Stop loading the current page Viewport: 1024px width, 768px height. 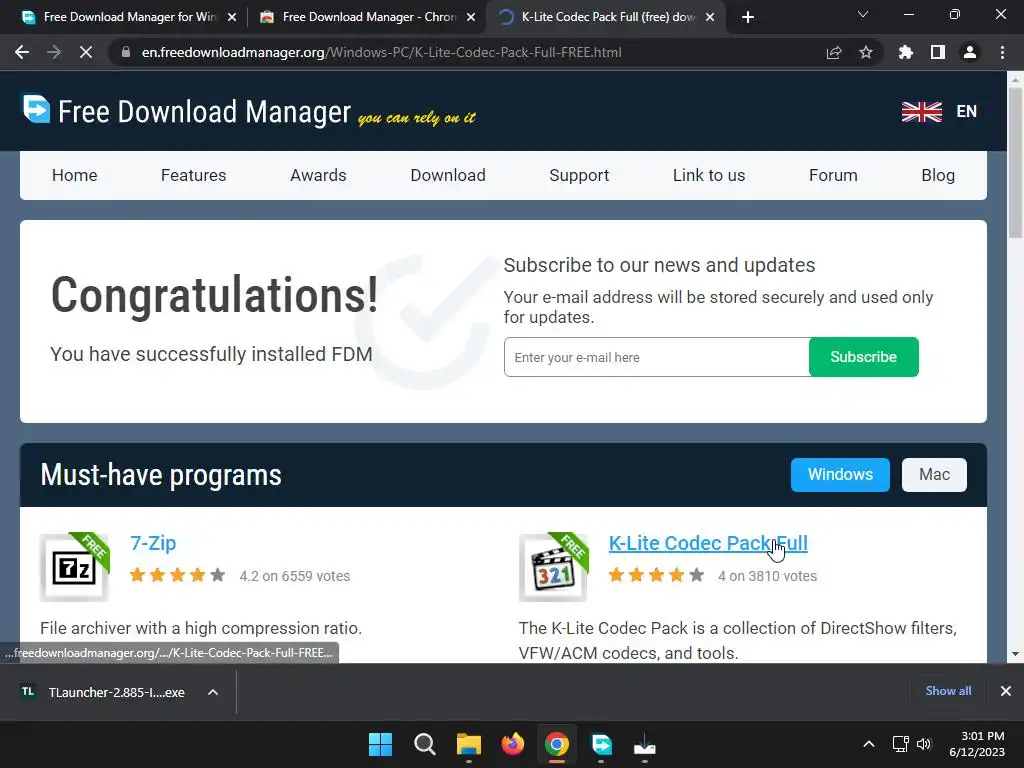pyautogui.click(x=86, y=52)
